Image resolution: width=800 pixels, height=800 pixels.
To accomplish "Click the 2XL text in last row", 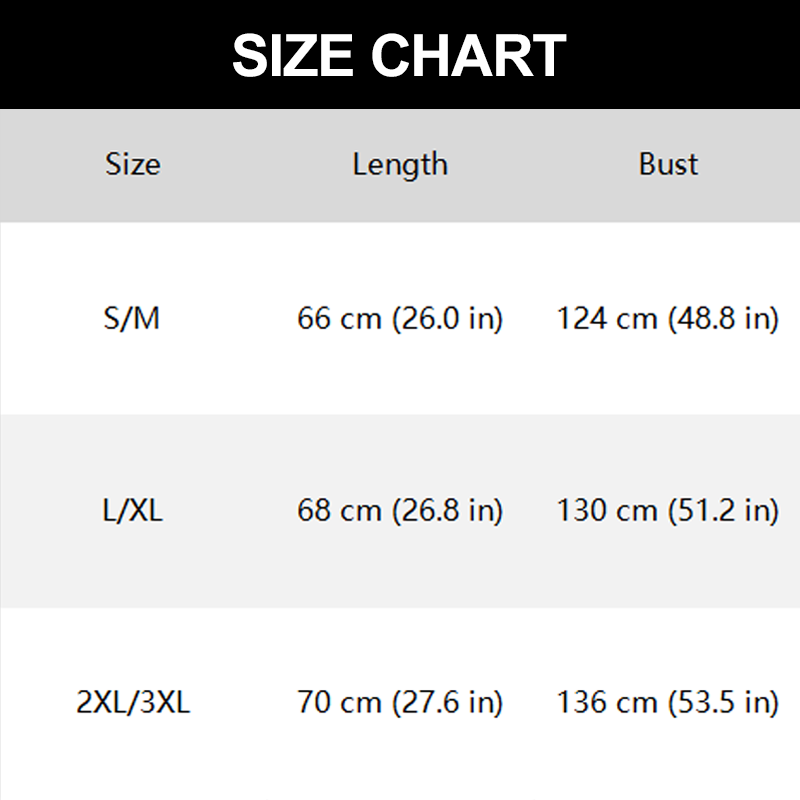I will pos(102,703).
